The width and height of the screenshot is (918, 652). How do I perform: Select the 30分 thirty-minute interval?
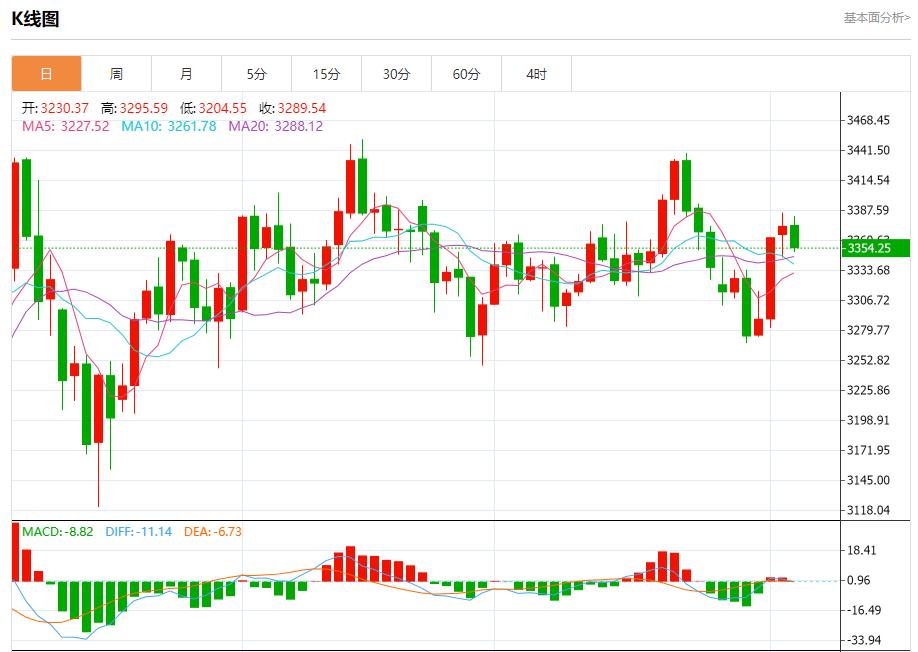pos(397,73)
